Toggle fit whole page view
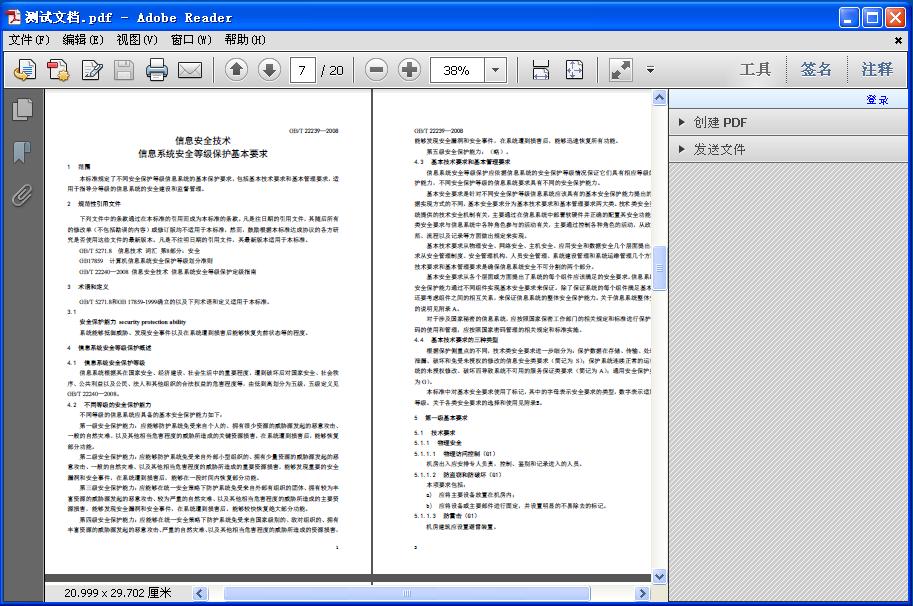The width and height of the screenshot is (913, 606). coord(573,70)
